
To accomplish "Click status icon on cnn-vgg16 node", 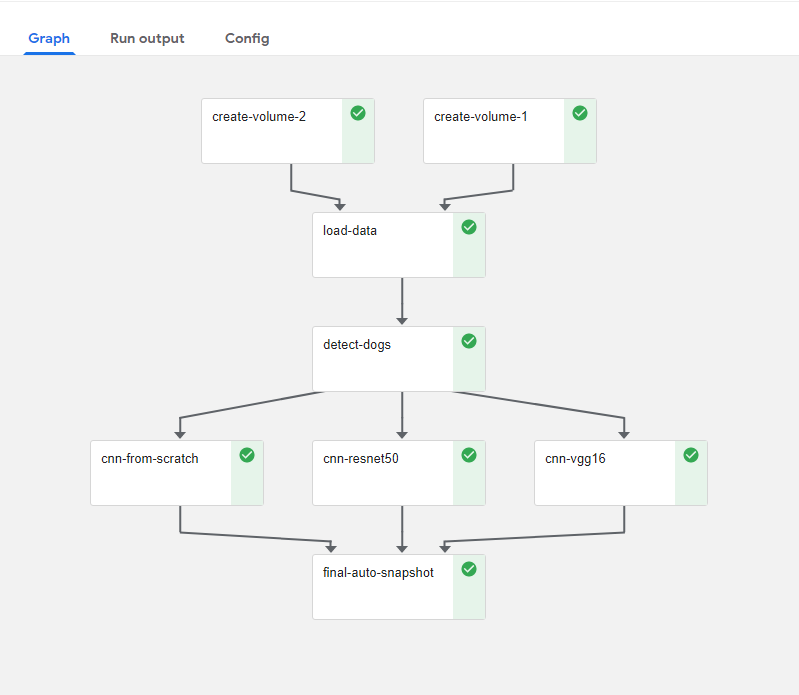I will pyautogui.click(x=691, y=455).
